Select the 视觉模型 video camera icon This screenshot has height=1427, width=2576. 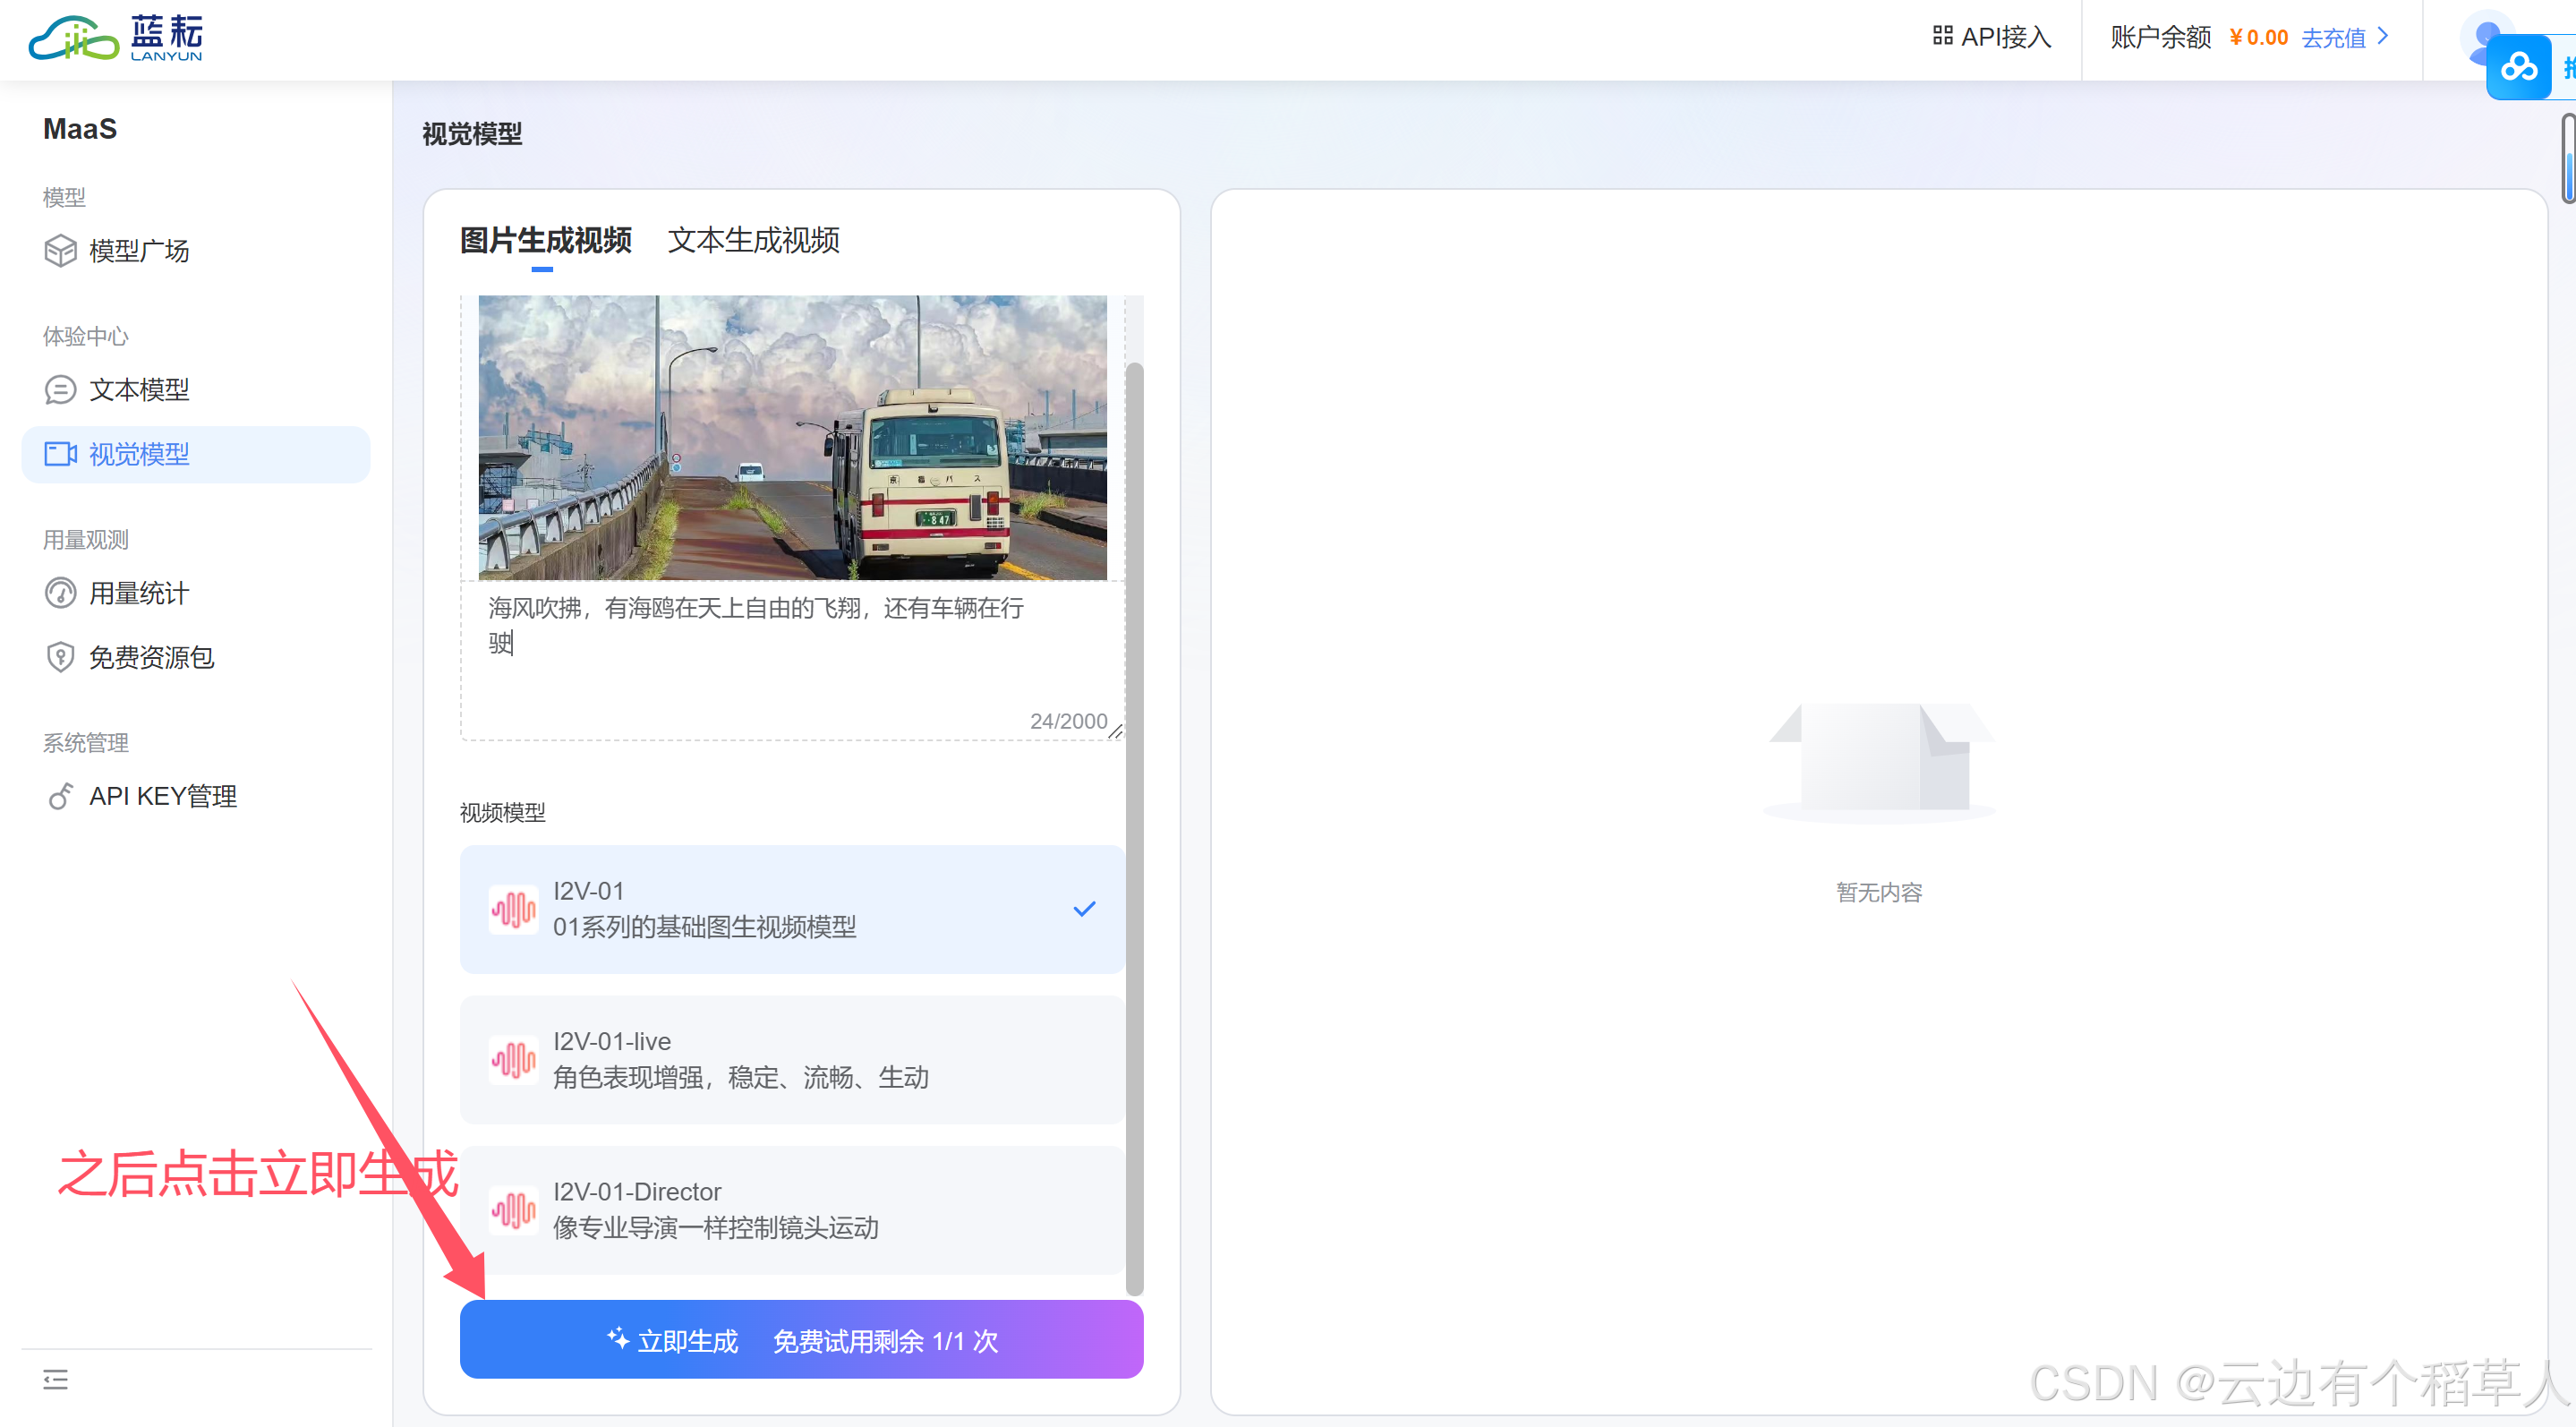(x=60, y=455)
